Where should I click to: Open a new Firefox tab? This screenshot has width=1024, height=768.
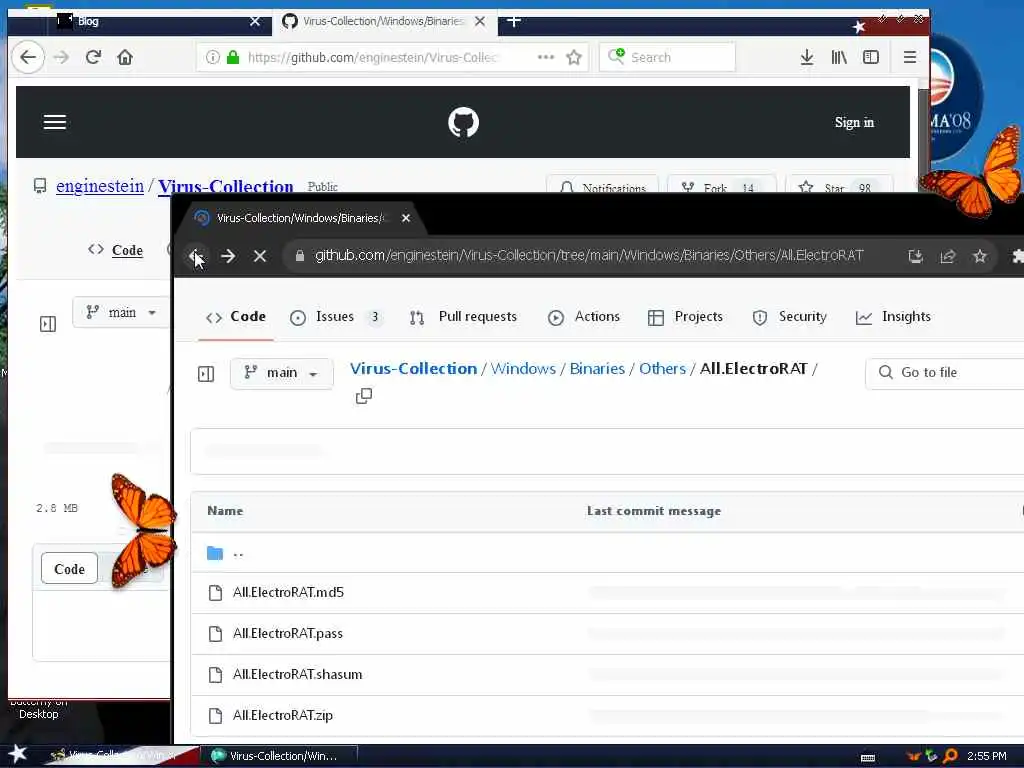click(514, 22)
